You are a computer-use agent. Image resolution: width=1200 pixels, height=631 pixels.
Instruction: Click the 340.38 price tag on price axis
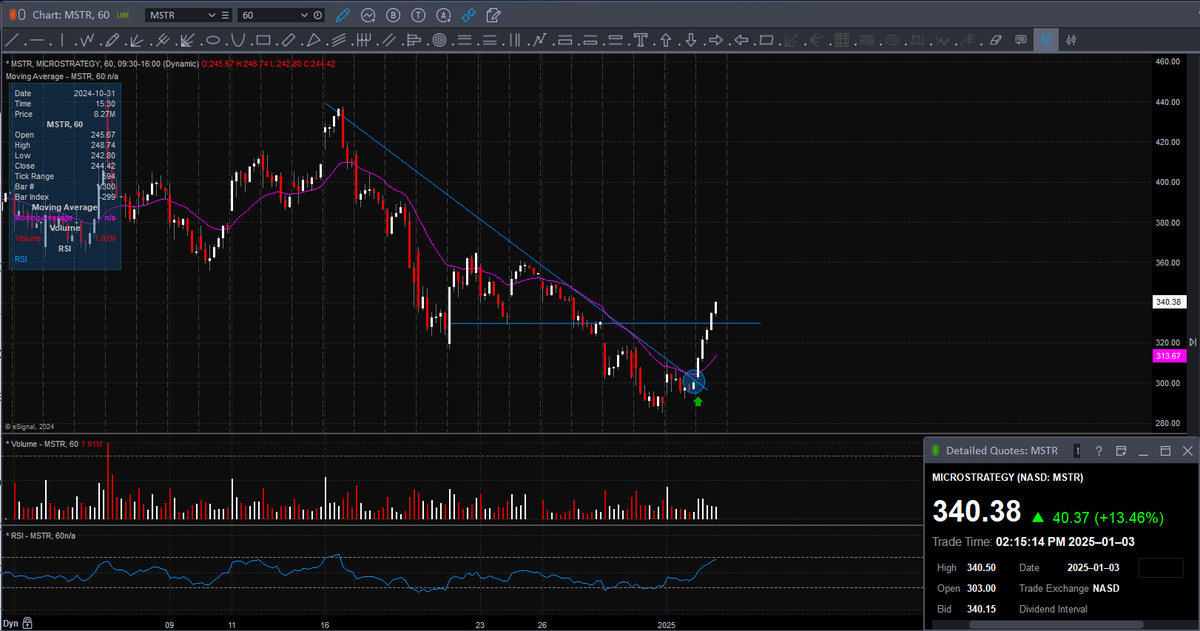pyautogui.click(x=1168, y=301)
